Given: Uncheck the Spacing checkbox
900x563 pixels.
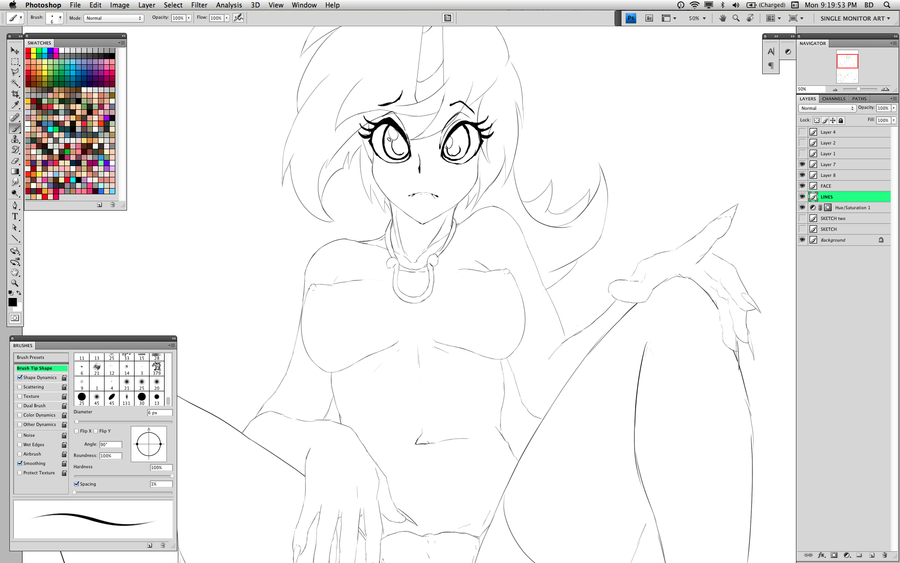Looking at the screenshot, I should coord(77,484).
